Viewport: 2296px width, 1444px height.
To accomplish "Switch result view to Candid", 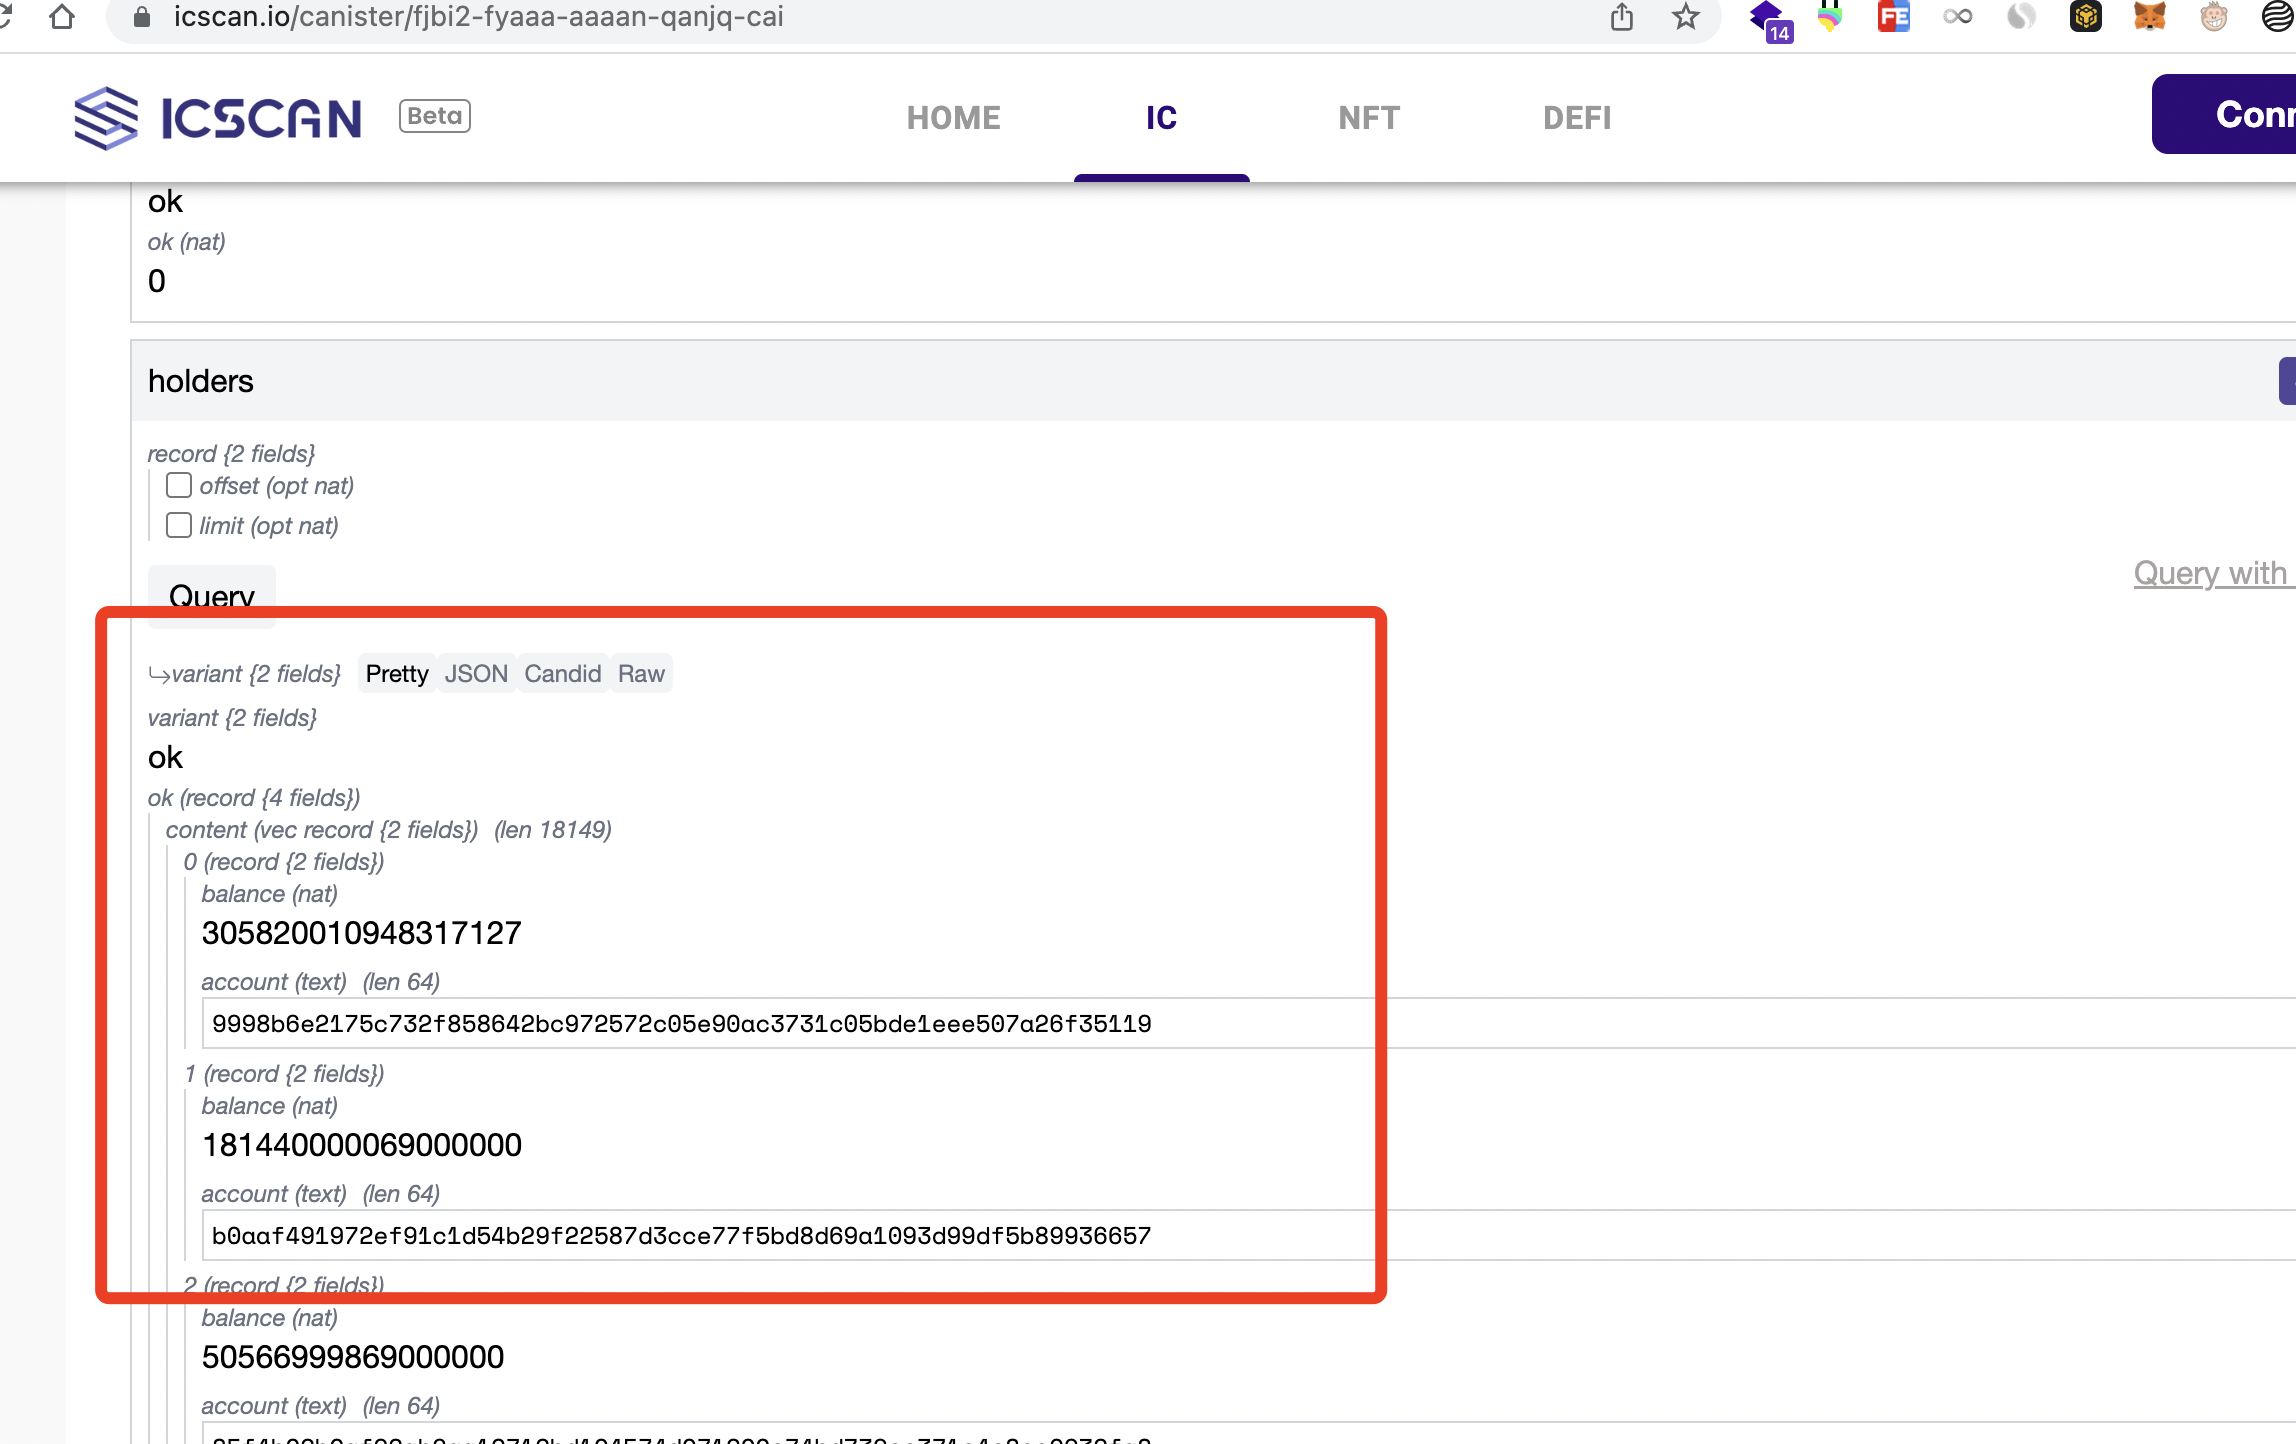I will [563, 673].
